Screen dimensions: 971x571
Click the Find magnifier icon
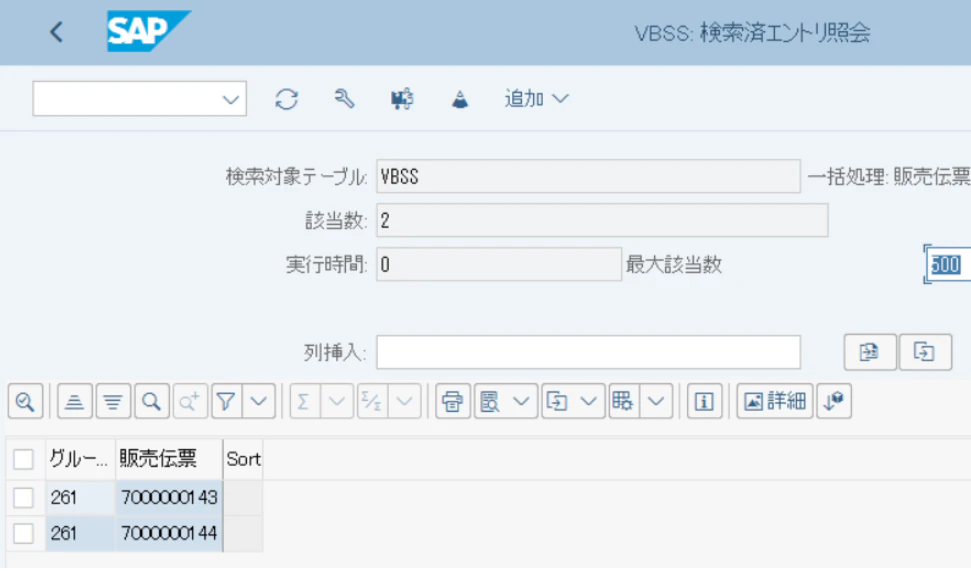coord(152,401)
